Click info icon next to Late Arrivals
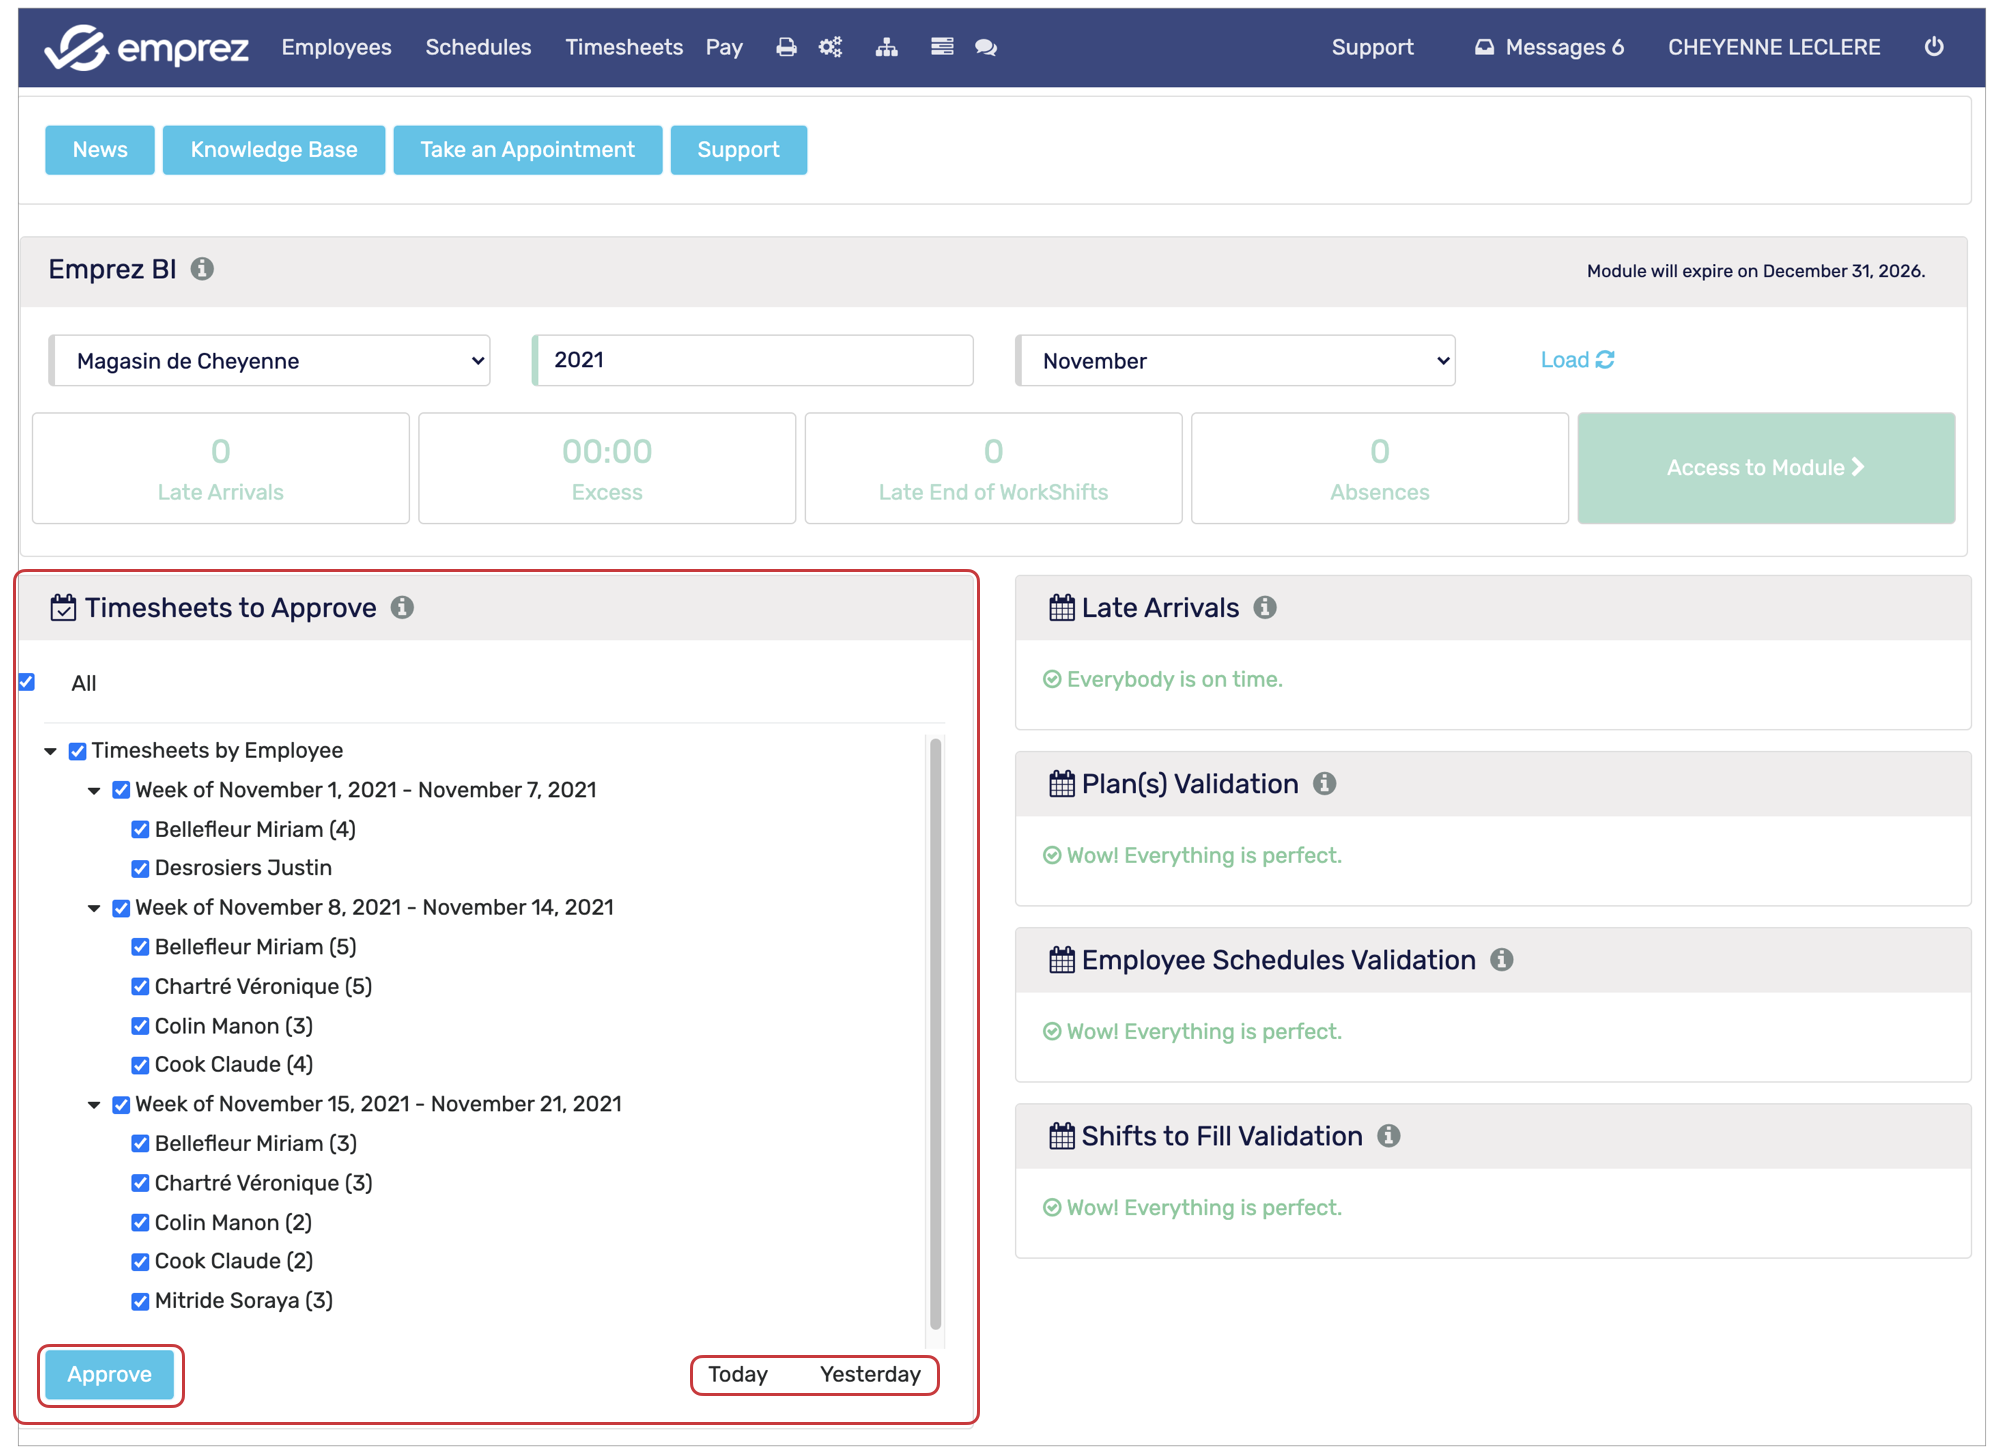This screenshot has width=1994, height=1454. [1265, 608]
